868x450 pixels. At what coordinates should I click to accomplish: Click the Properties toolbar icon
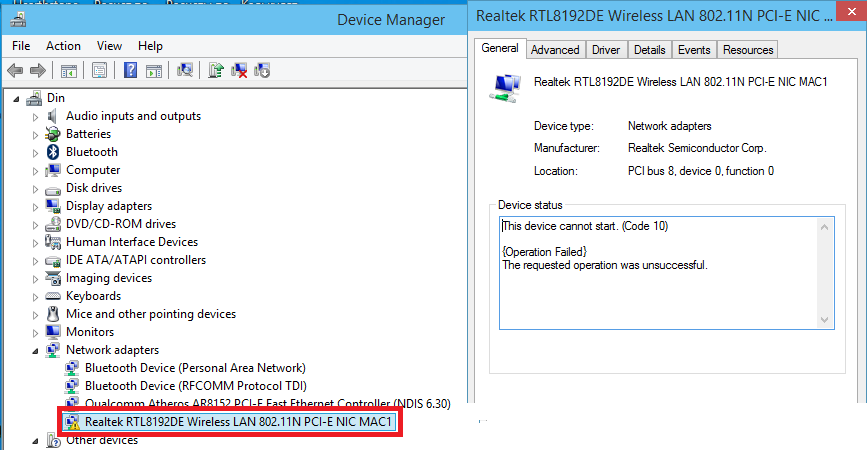point(100,70)
